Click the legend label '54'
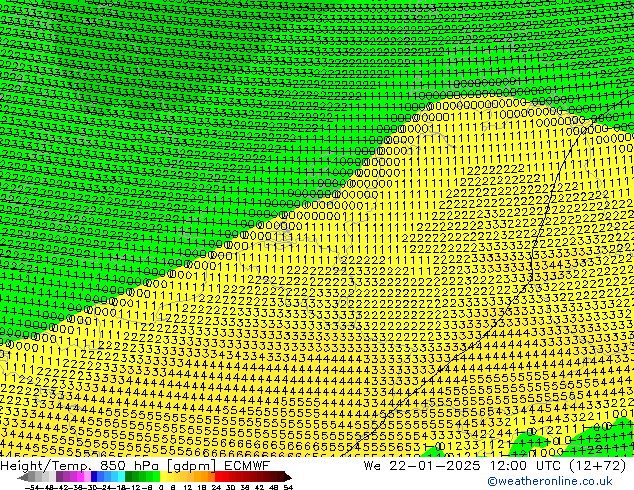Viewport: 634px width, 490px height. pos(288,488)
